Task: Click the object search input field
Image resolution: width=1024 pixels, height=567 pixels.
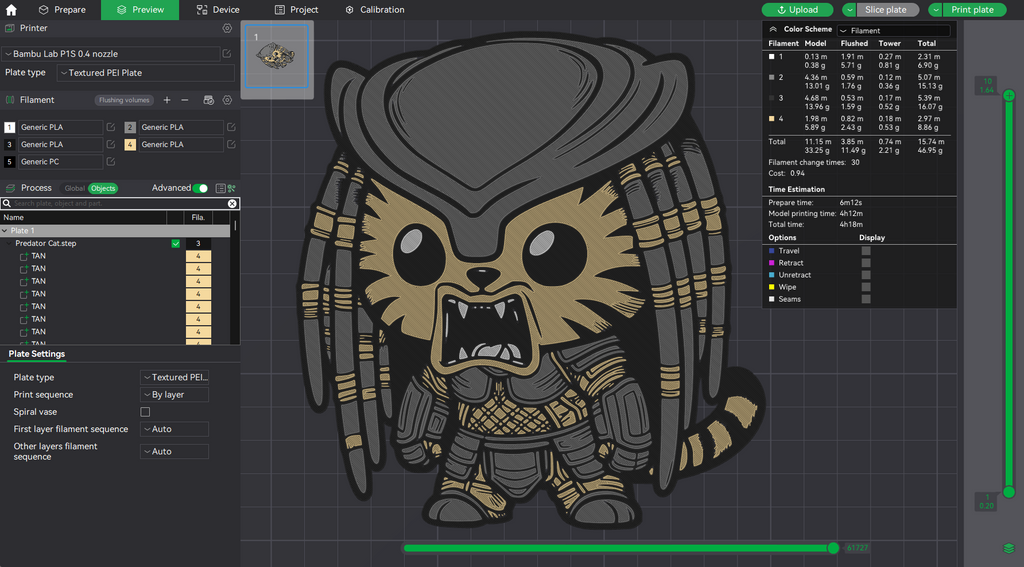Action: click(120, 204)
